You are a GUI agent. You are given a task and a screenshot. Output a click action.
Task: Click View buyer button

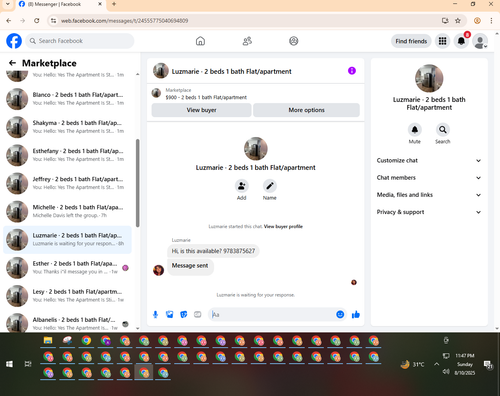201,110
